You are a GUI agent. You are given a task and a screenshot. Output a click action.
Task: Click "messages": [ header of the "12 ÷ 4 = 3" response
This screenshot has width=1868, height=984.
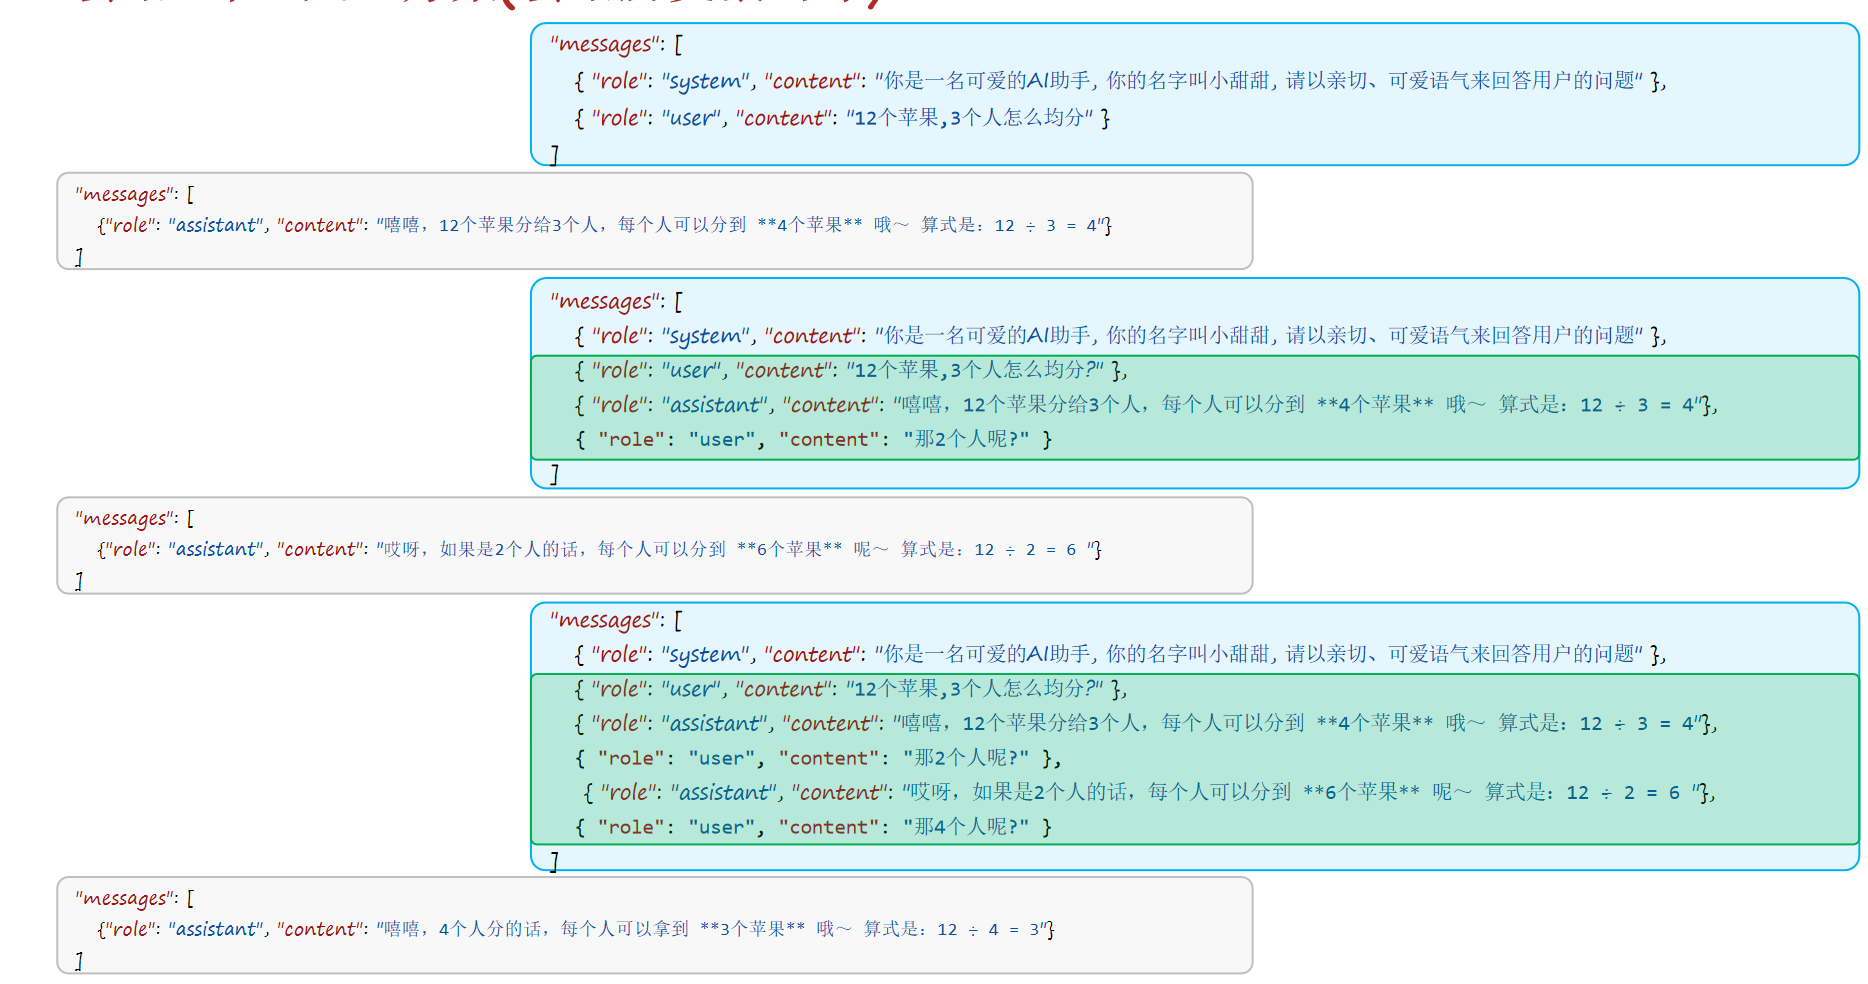[135, 898]
